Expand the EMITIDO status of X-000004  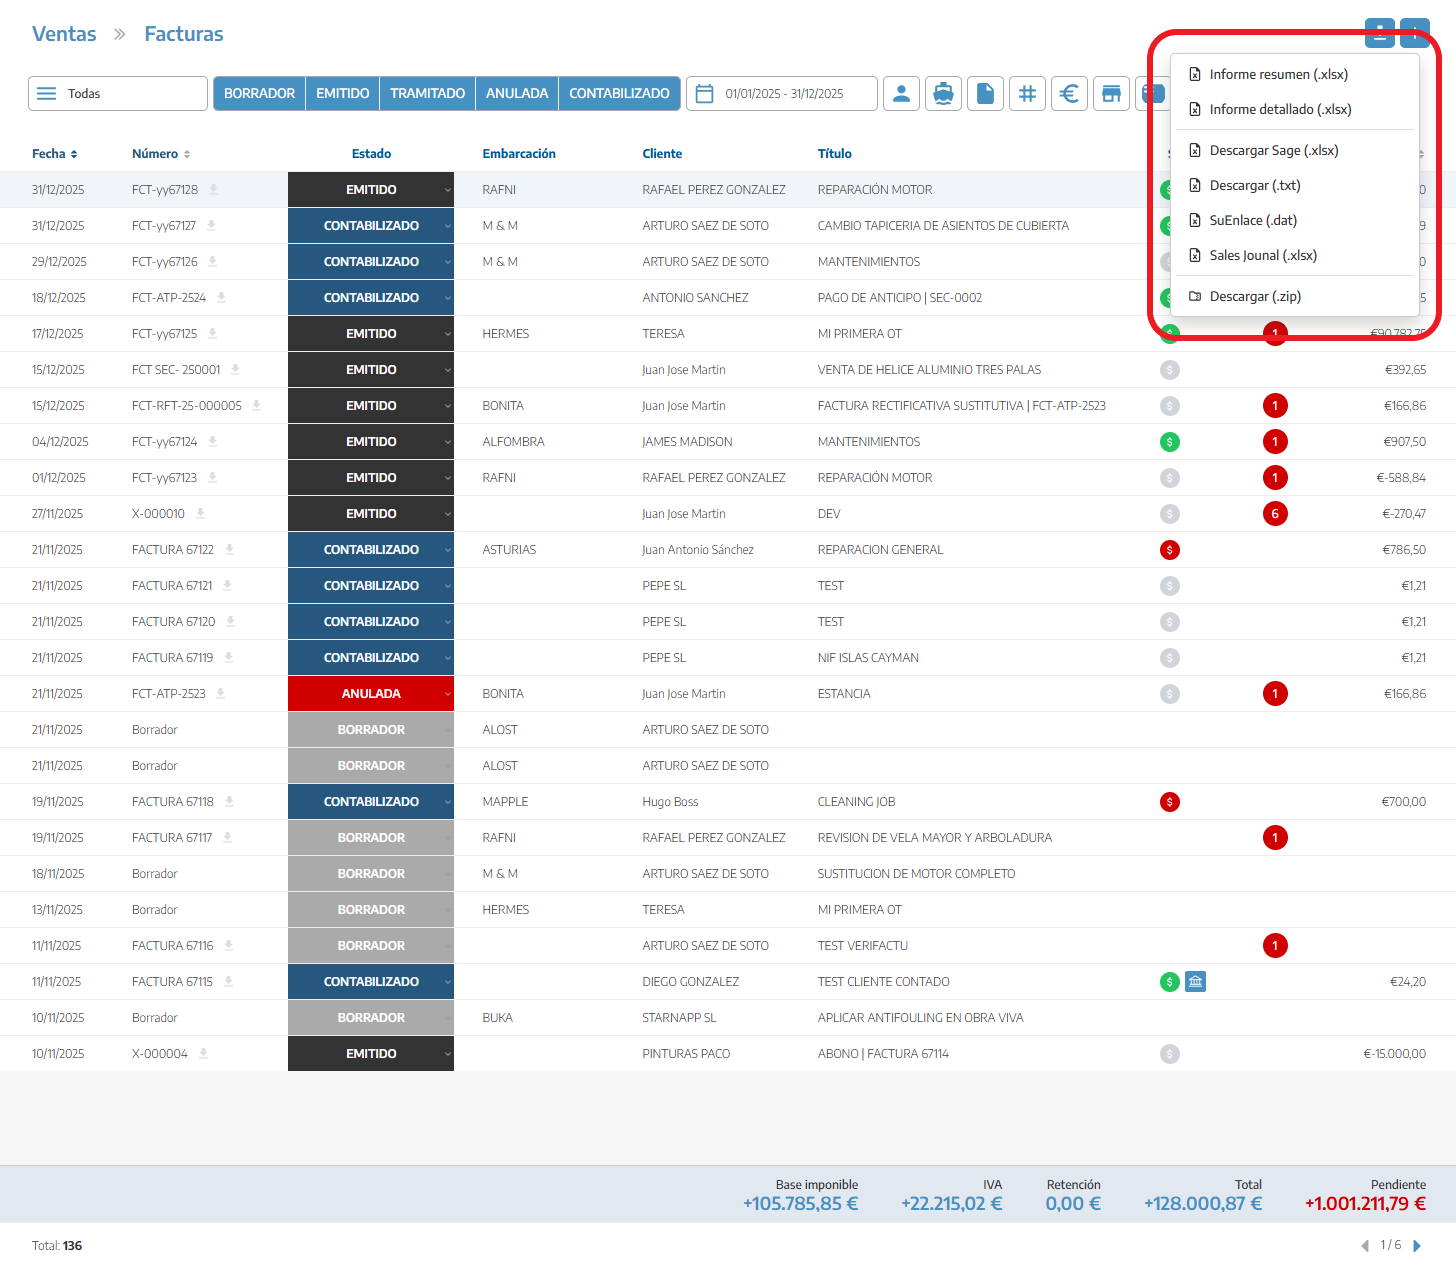[x=371, y=1054]
